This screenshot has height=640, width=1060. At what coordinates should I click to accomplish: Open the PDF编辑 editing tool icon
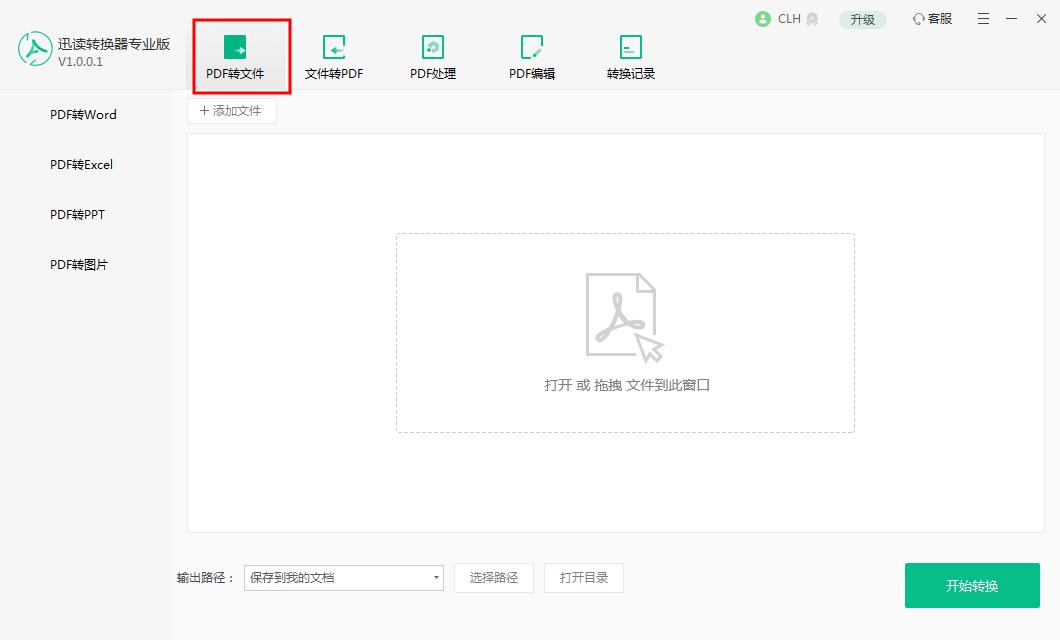click(532, 47)
